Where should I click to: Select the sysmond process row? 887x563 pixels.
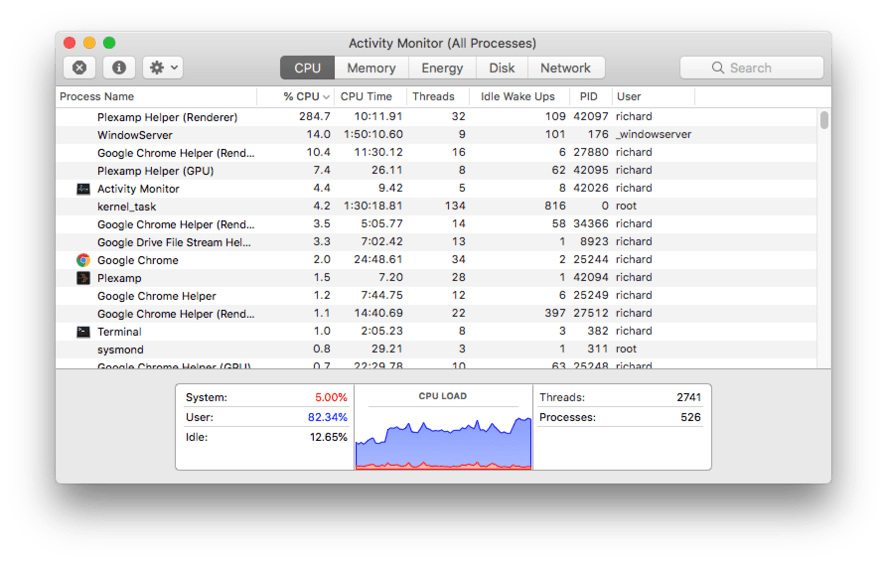click(x=436, y=349)
